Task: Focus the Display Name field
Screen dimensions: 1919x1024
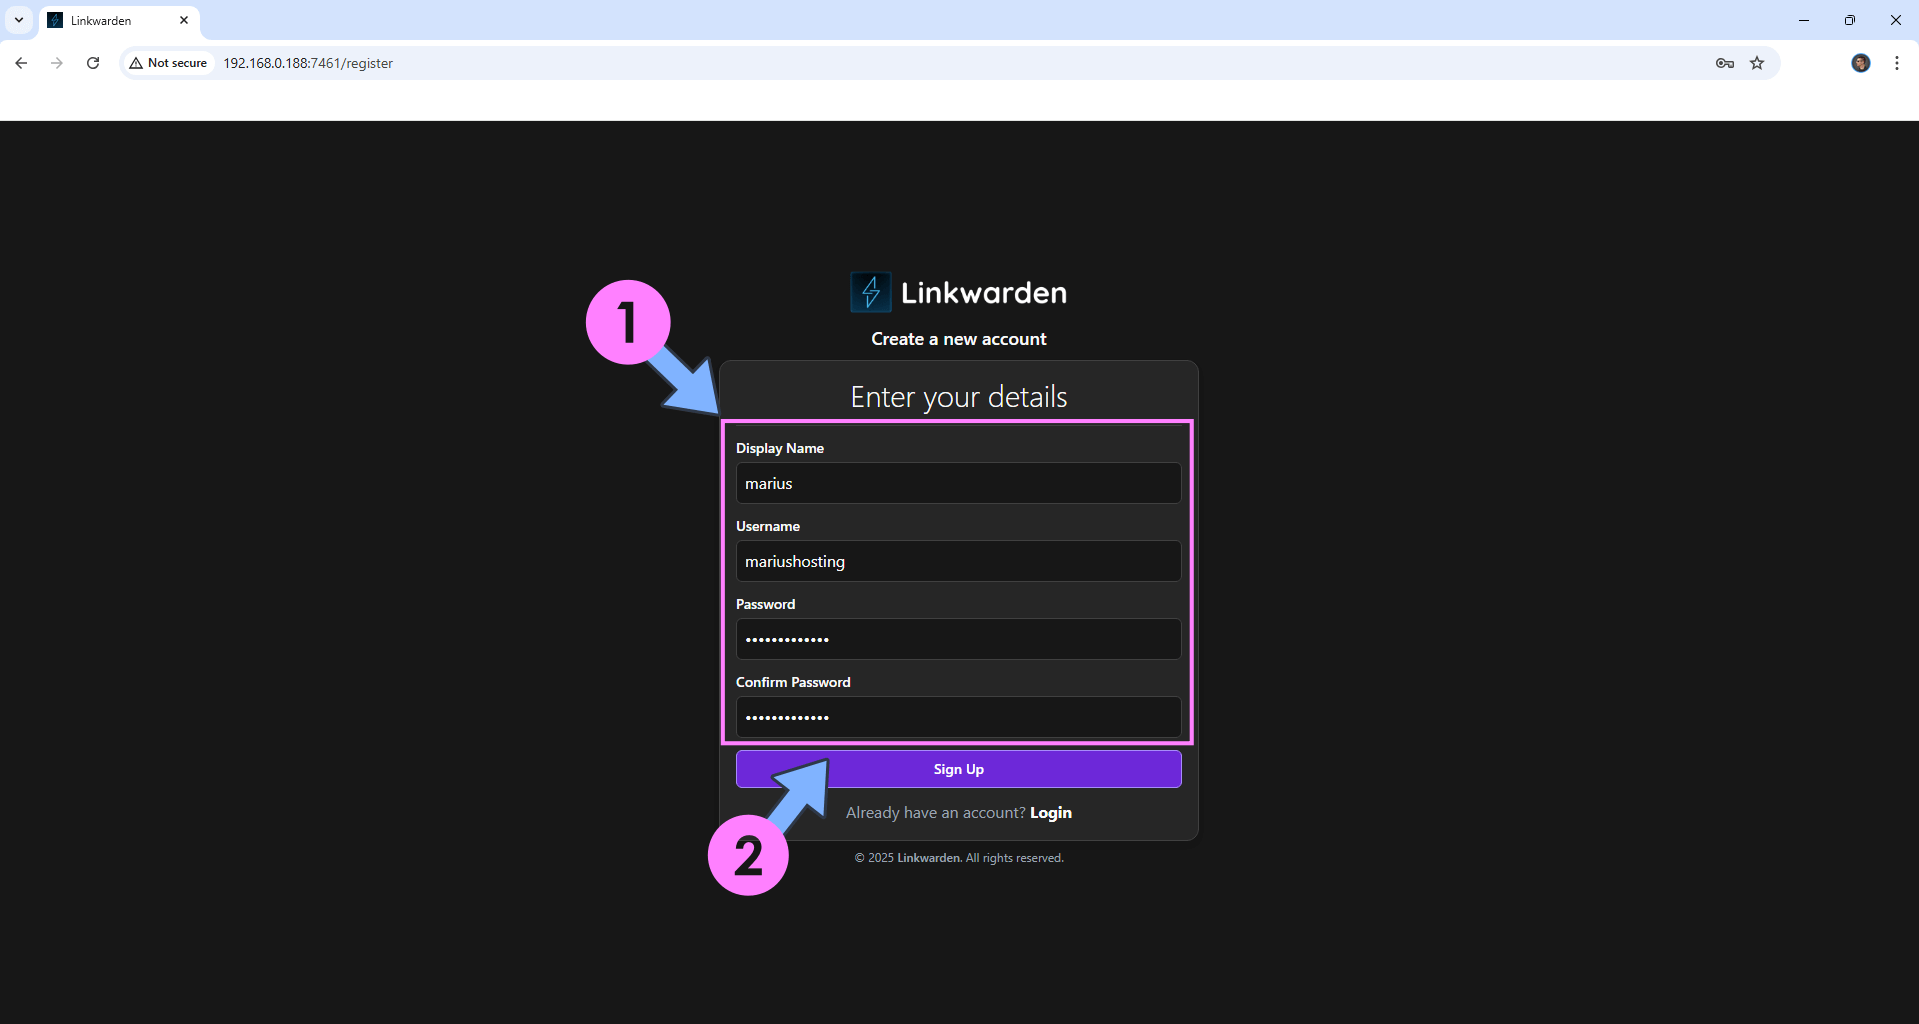Action: tap(958, 483)
